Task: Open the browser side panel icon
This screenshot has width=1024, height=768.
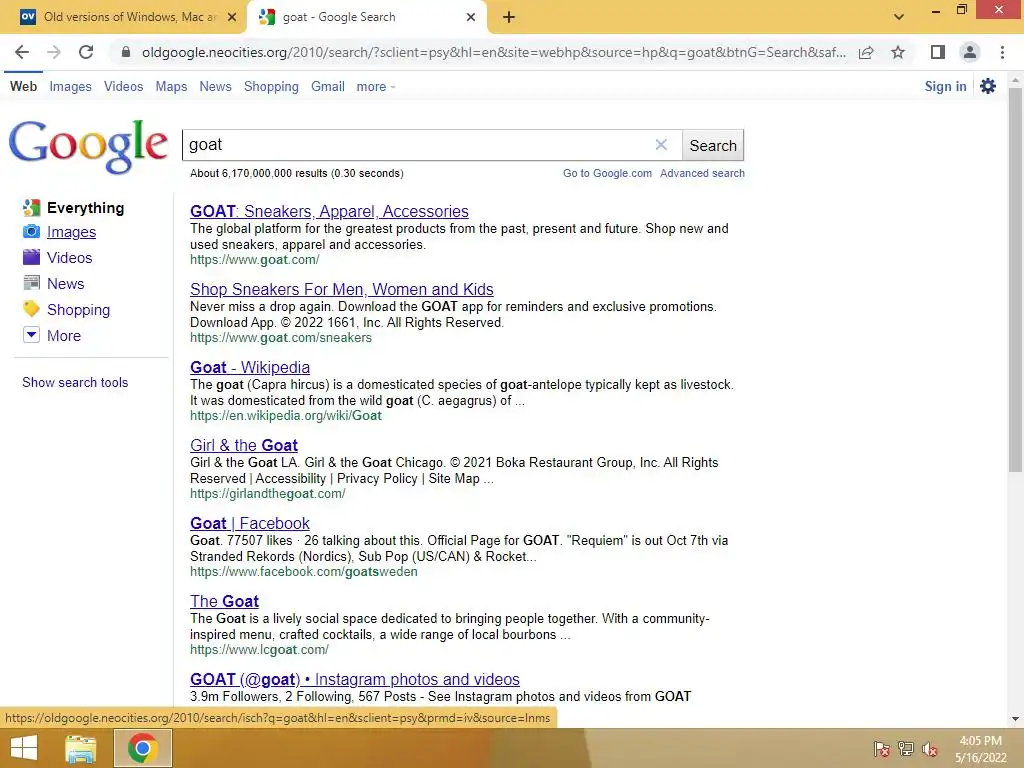Action: point(938,52)
